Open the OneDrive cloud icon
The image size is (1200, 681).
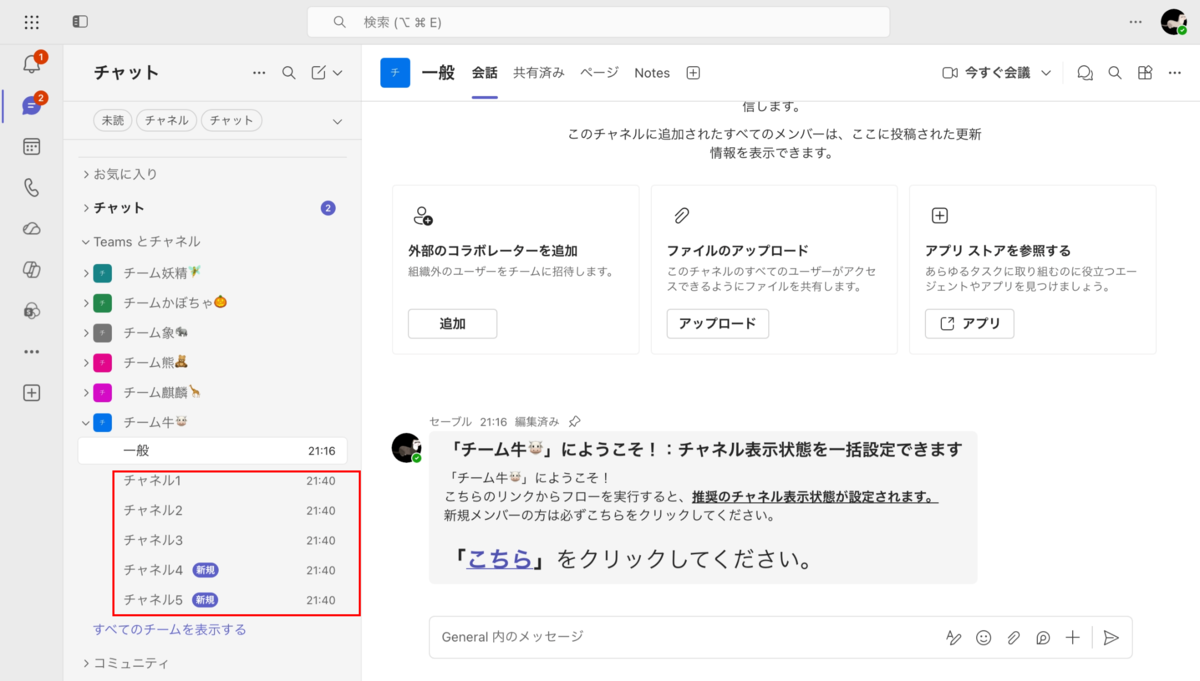tap(31, 229)
